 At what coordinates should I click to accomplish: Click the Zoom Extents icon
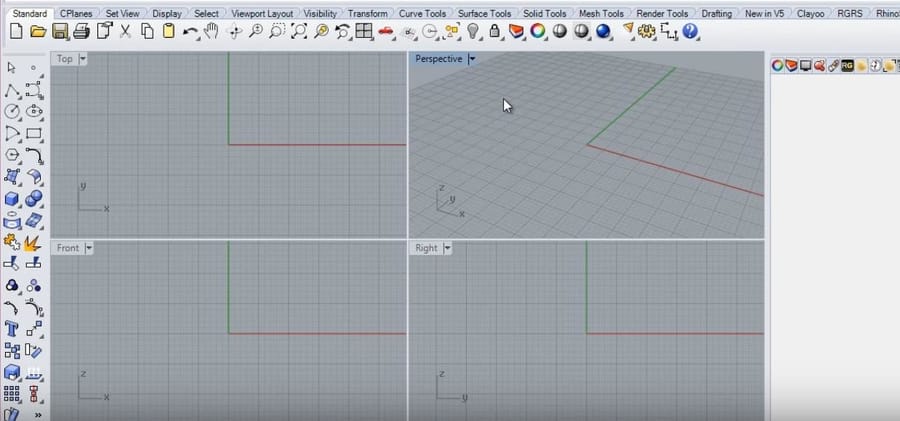coord(298,31)
